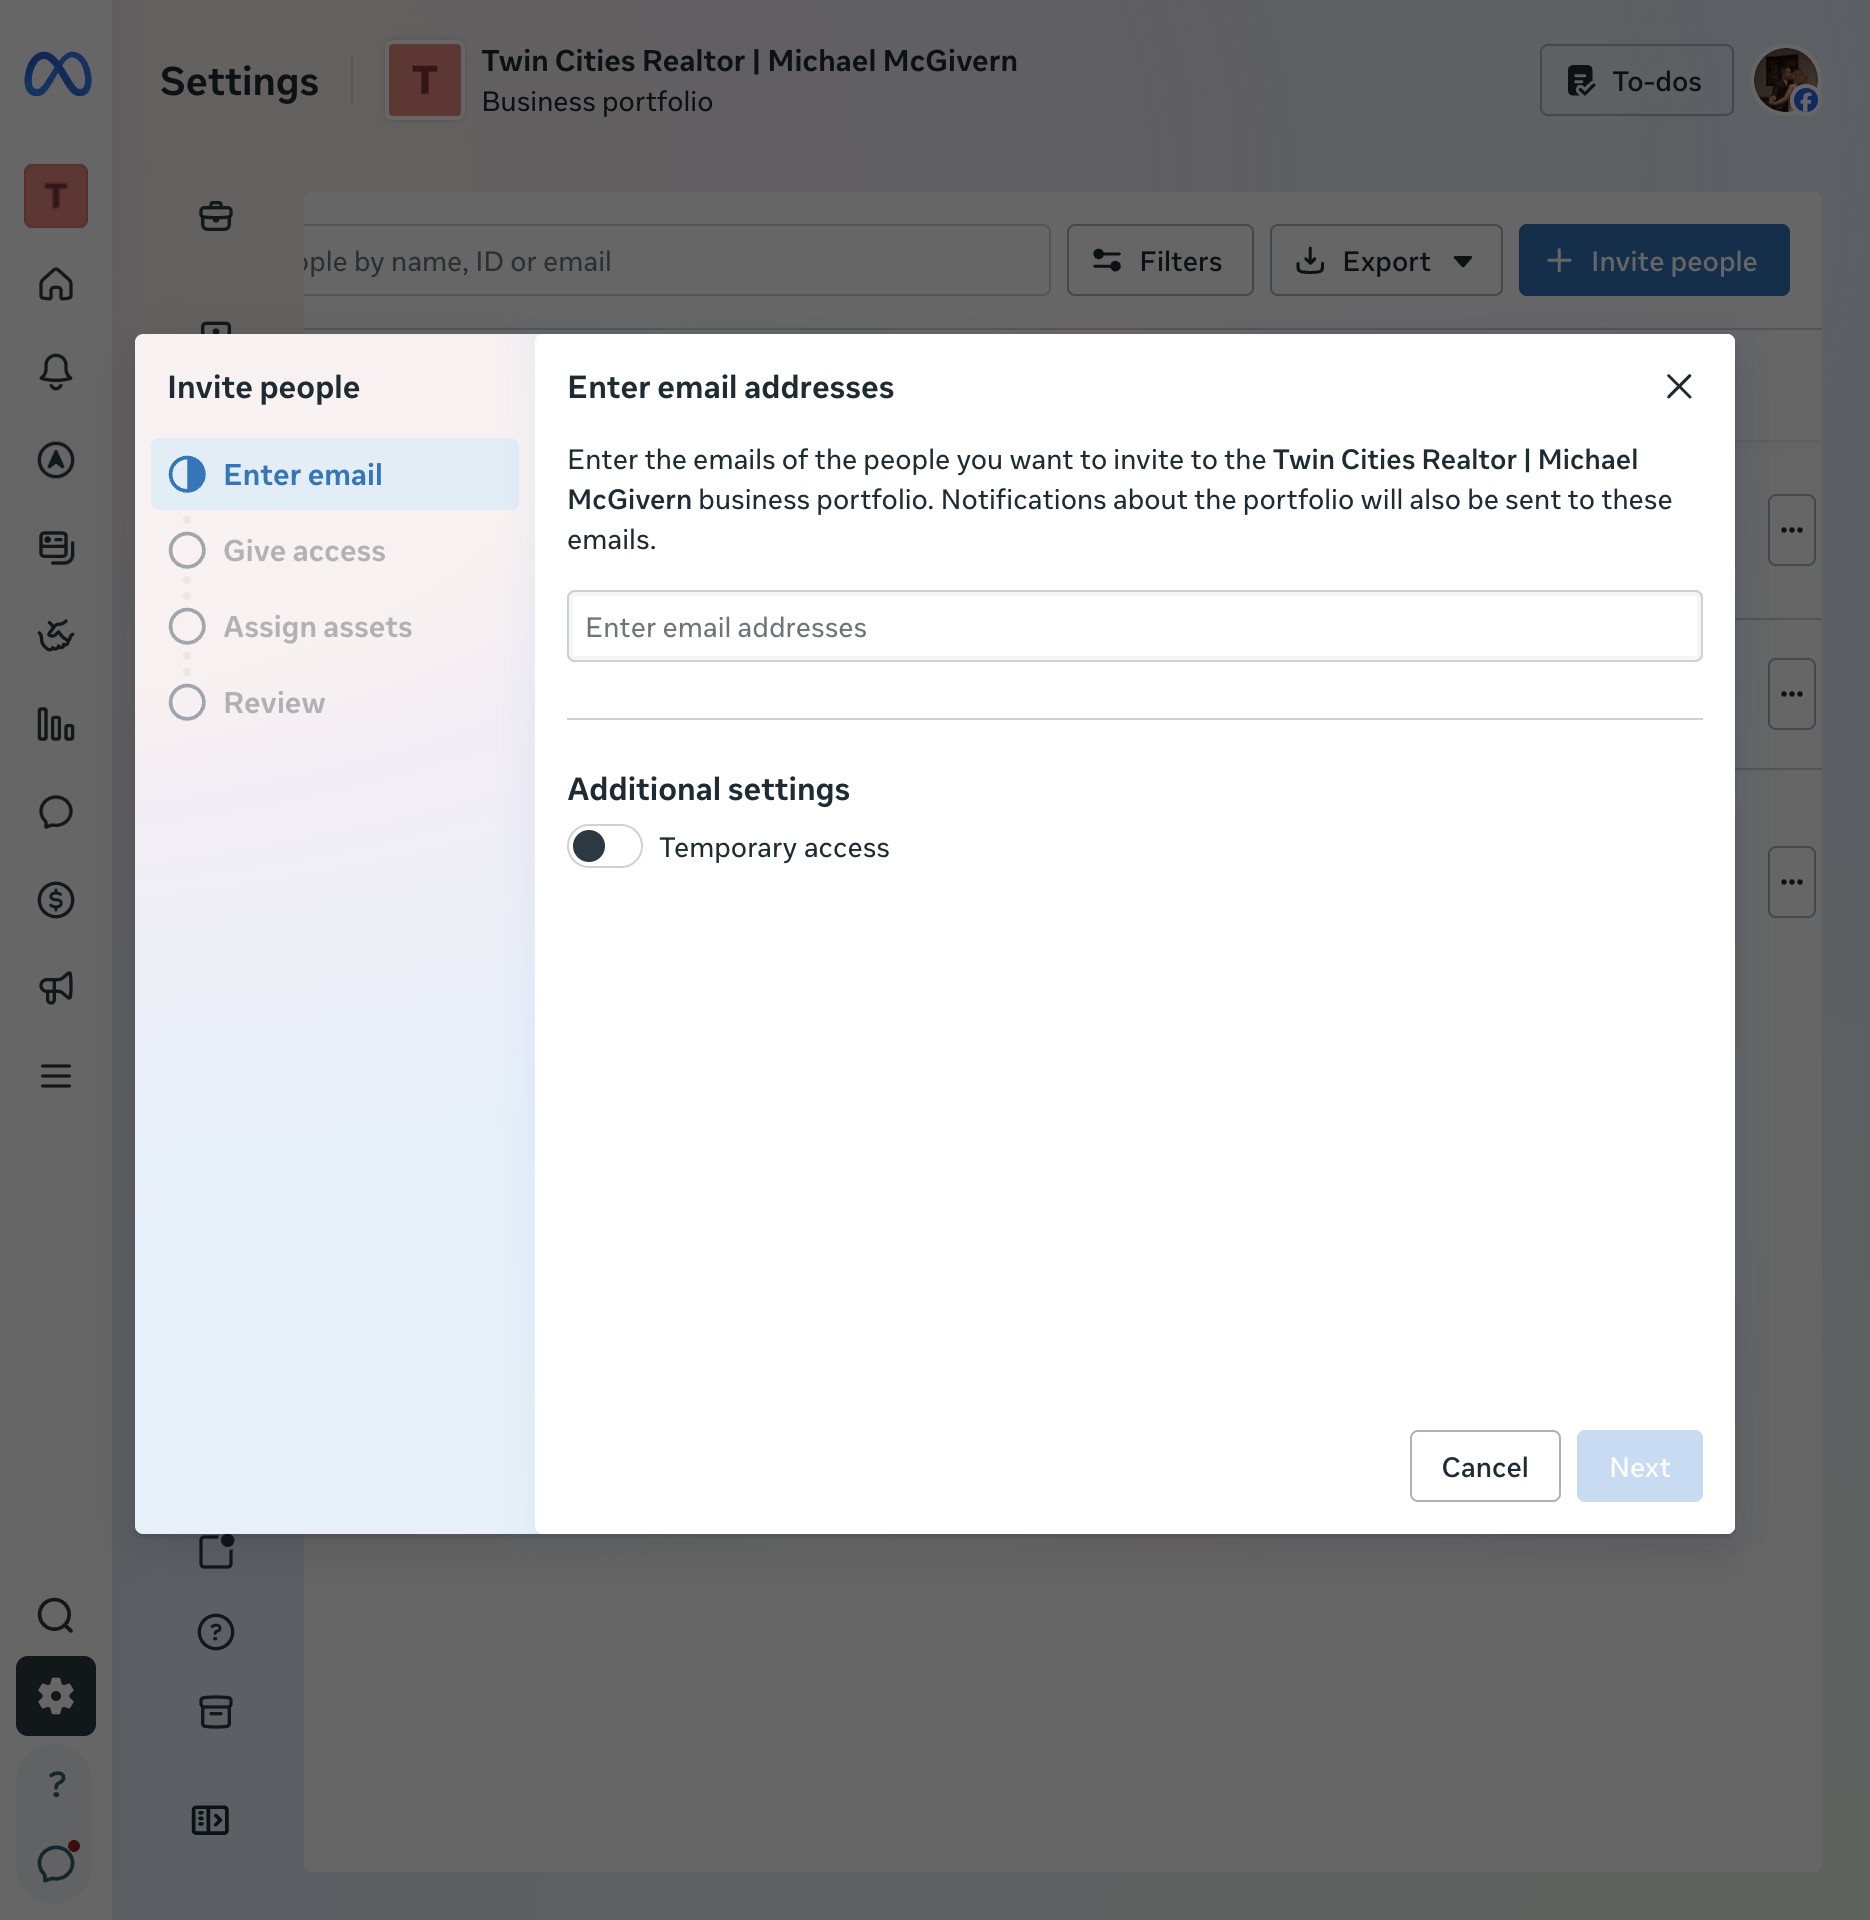Click the Cancel button

[x=1485, y=1466]
